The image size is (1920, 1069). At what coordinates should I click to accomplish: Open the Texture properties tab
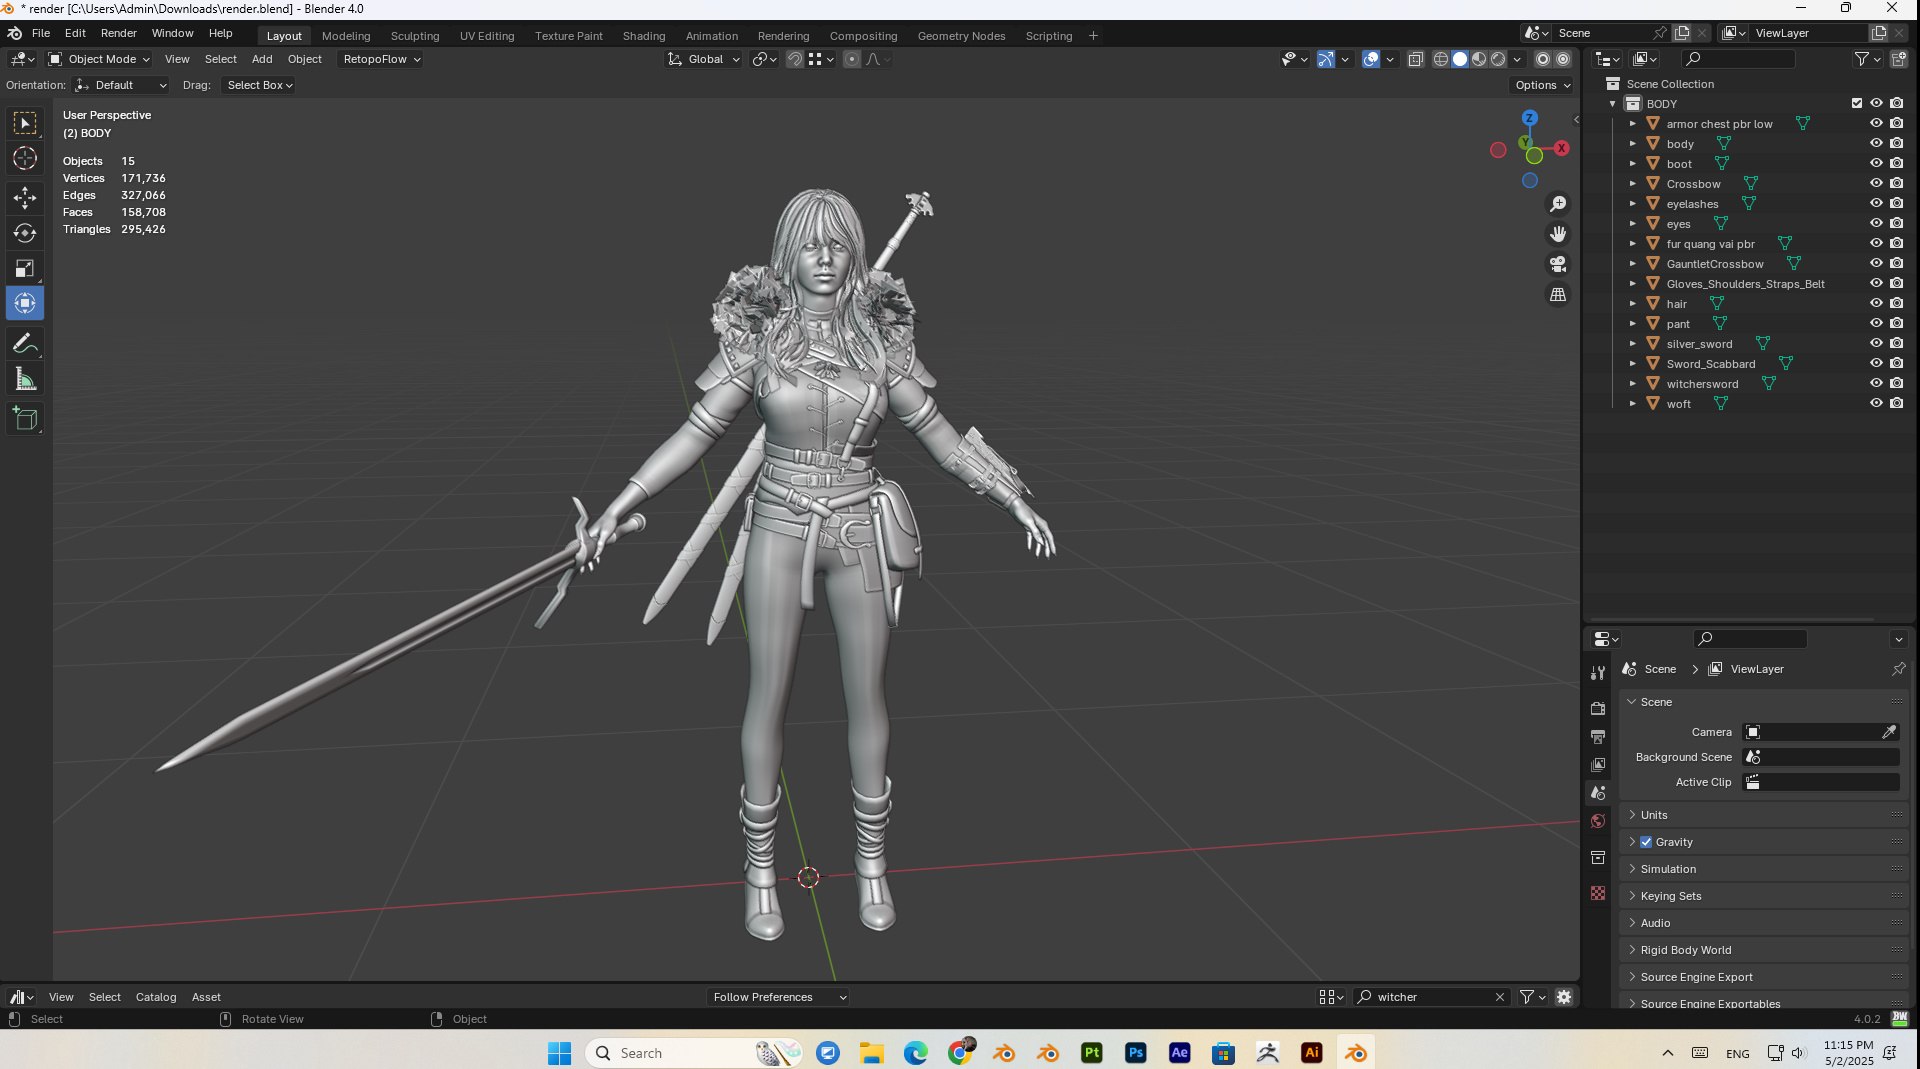(x=1598, y=893)
